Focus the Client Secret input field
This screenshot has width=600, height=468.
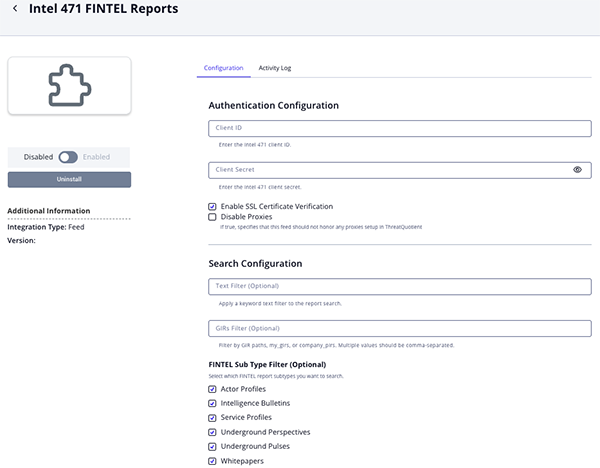pyautogui.click(x=399, y=170)
